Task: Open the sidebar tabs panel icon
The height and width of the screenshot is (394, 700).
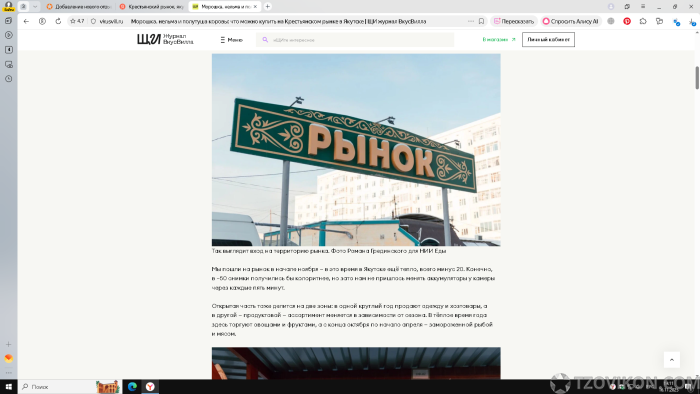Action: 8,21
